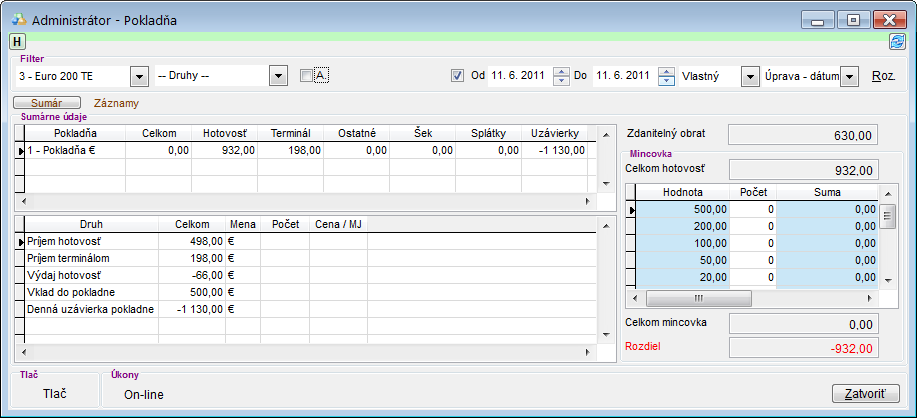Image resolution: width=918 pixels, height=419 pixels.
Task: Click count field for 500,00 denomination
Action: pos(753,209)
